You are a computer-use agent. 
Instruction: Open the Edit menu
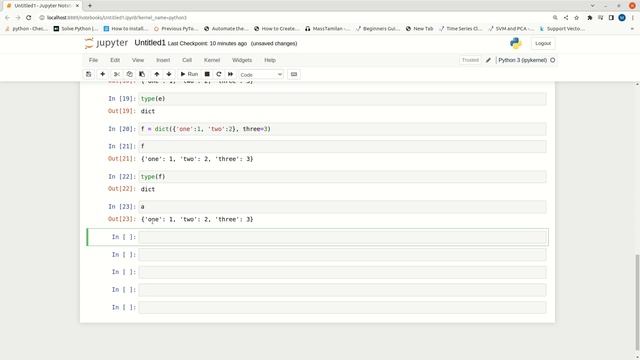click(115, 60)
